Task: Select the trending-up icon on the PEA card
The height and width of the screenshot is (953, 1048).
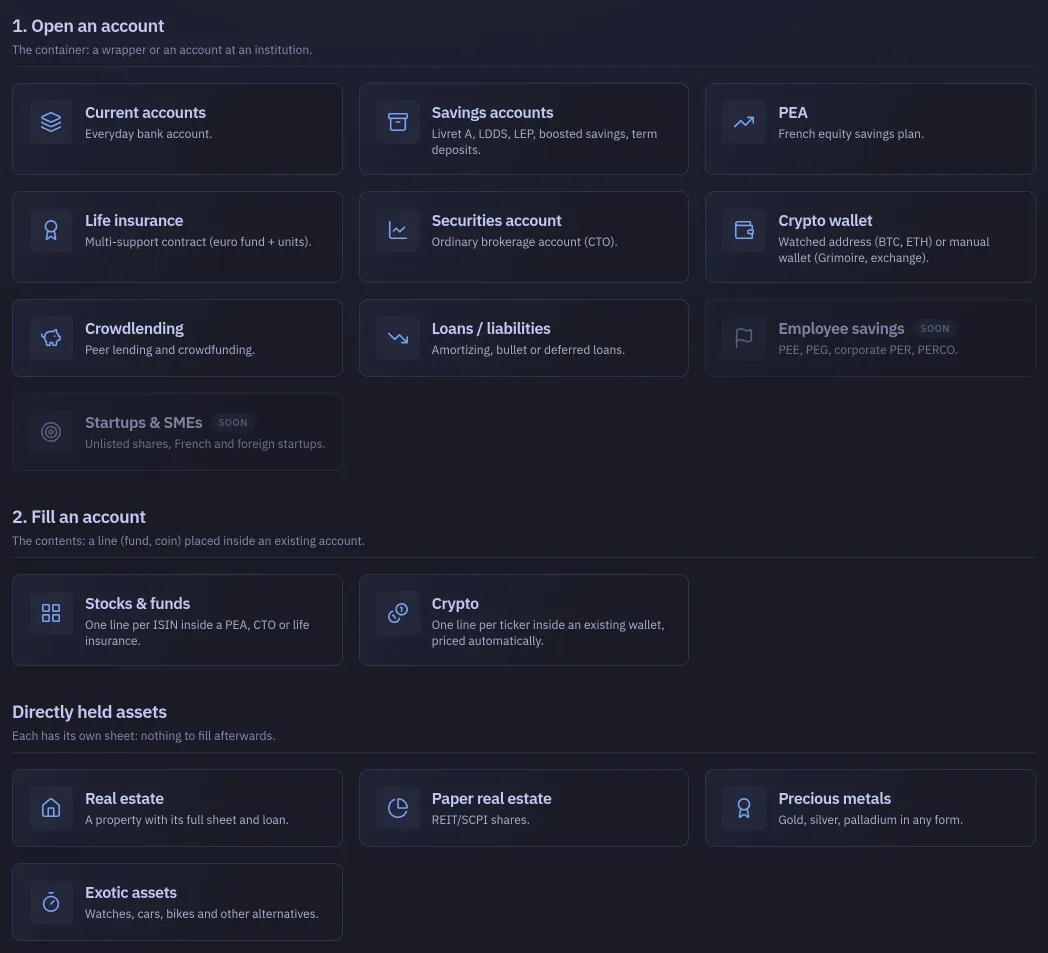Action: [744, 122]
